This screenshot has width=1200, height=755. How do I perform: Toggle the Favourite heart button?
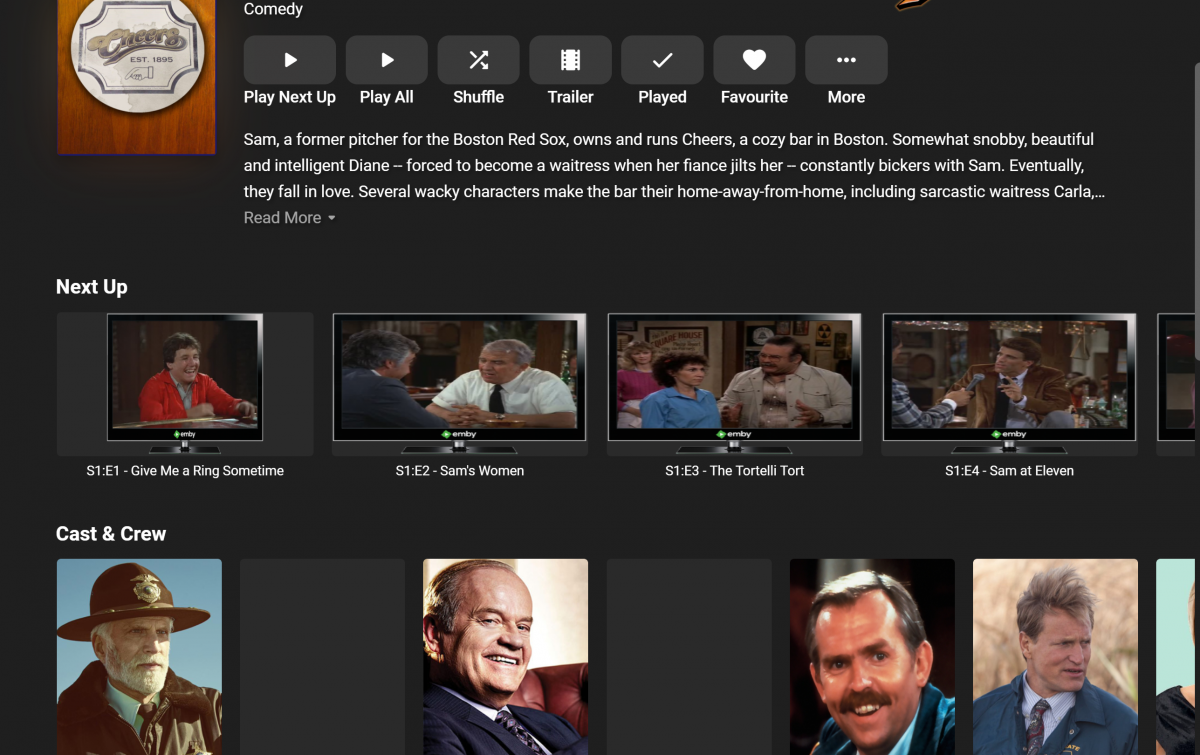755,60
